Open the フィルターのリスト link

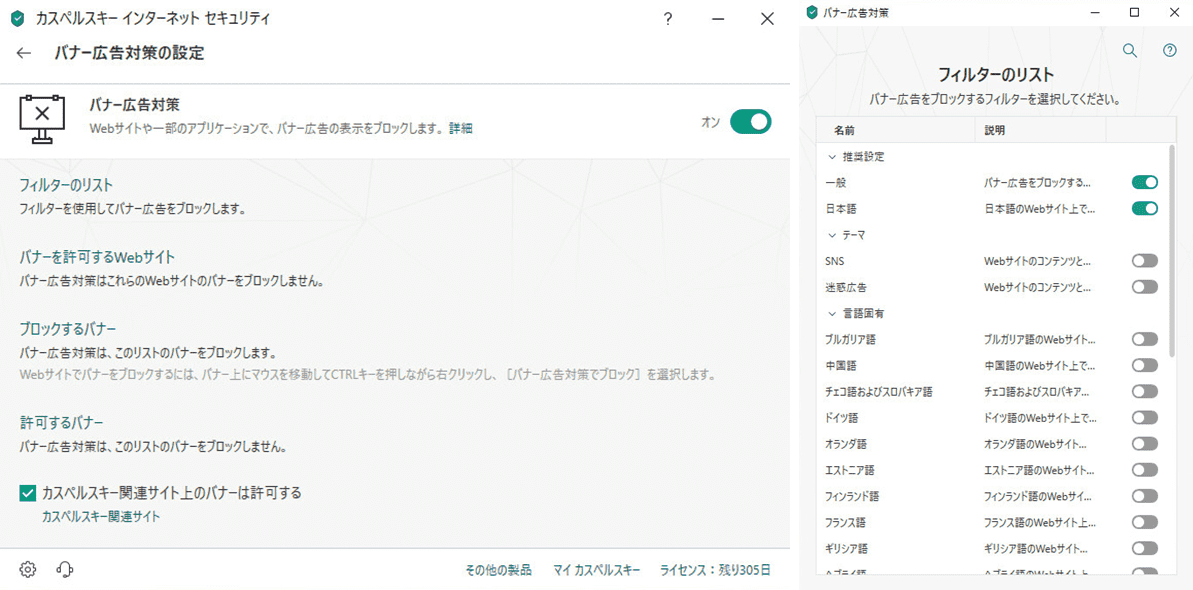coord(66,186)
